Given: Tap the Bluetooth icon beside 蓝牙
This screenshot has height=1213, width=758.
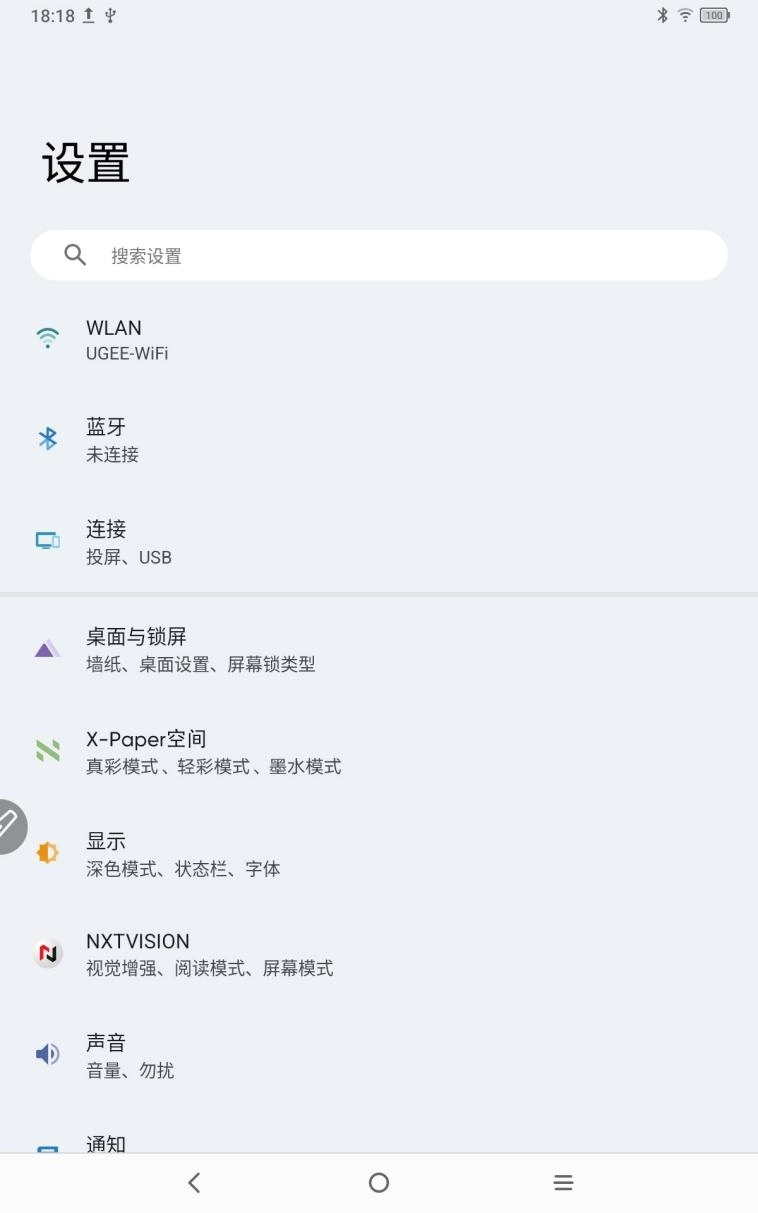Looking at the screenshot, I should [47, 440].
